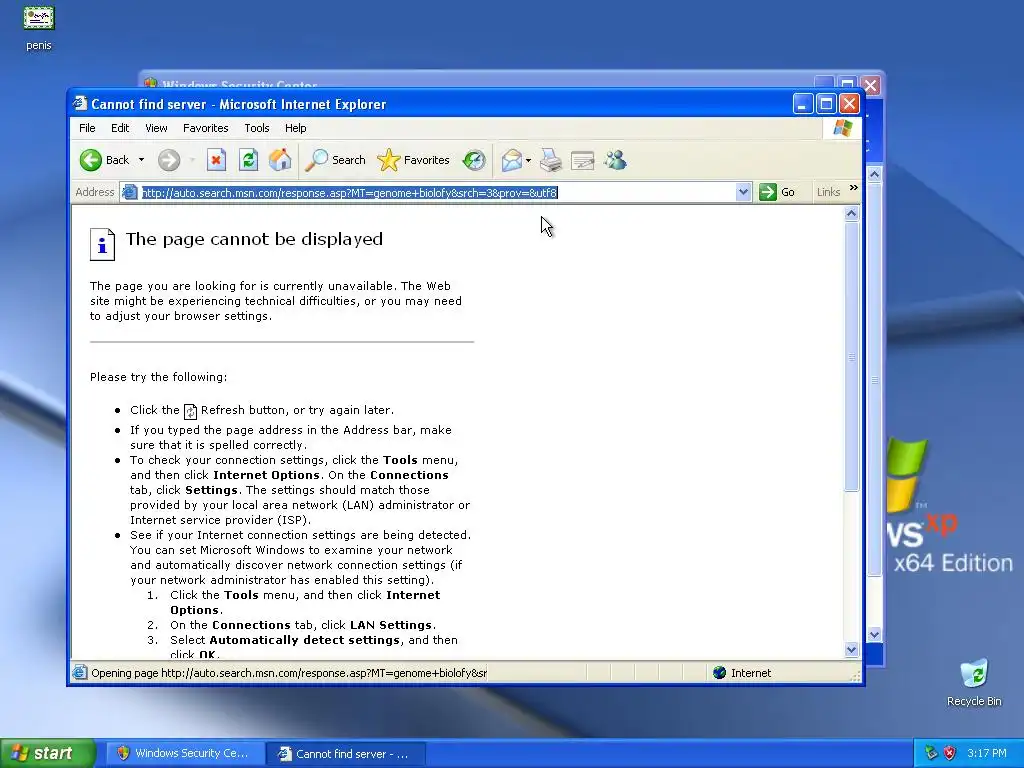Open the Messenger toolbar icon
The width and height of the screenshot is (1024, 768).
[x=615, y=160]
